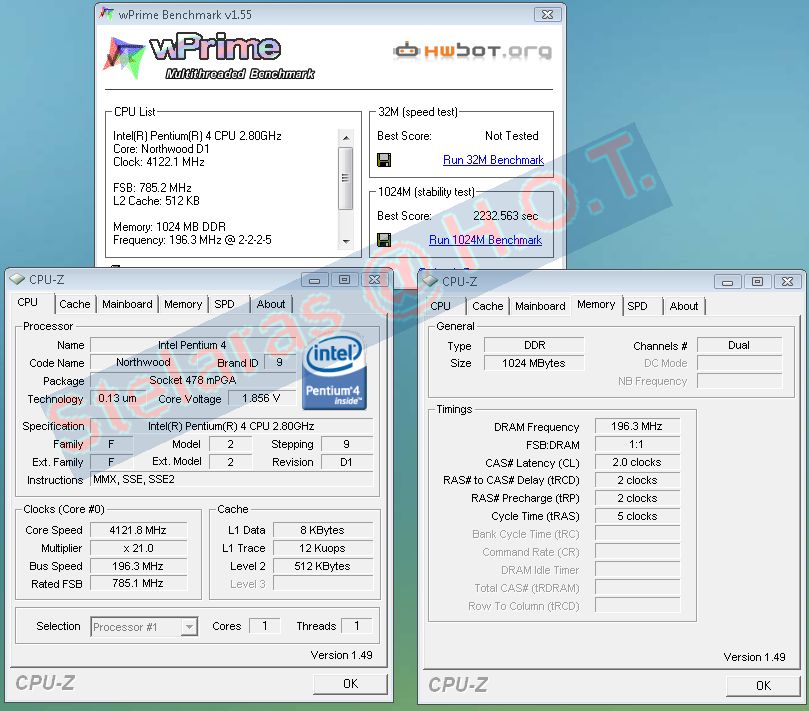Click OK in the right CPU-Z window

763,686
